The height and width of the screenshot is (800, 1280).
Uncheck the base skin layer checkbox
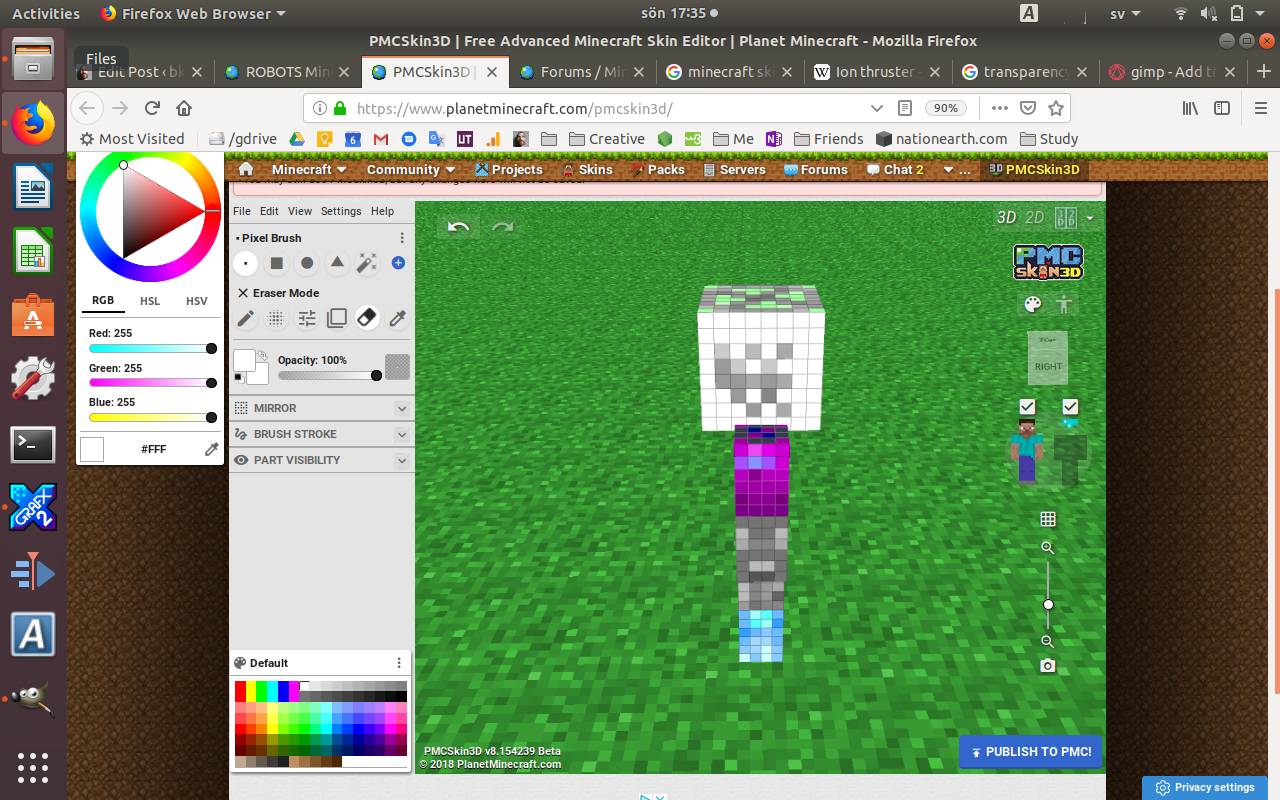pos(1027,407)
